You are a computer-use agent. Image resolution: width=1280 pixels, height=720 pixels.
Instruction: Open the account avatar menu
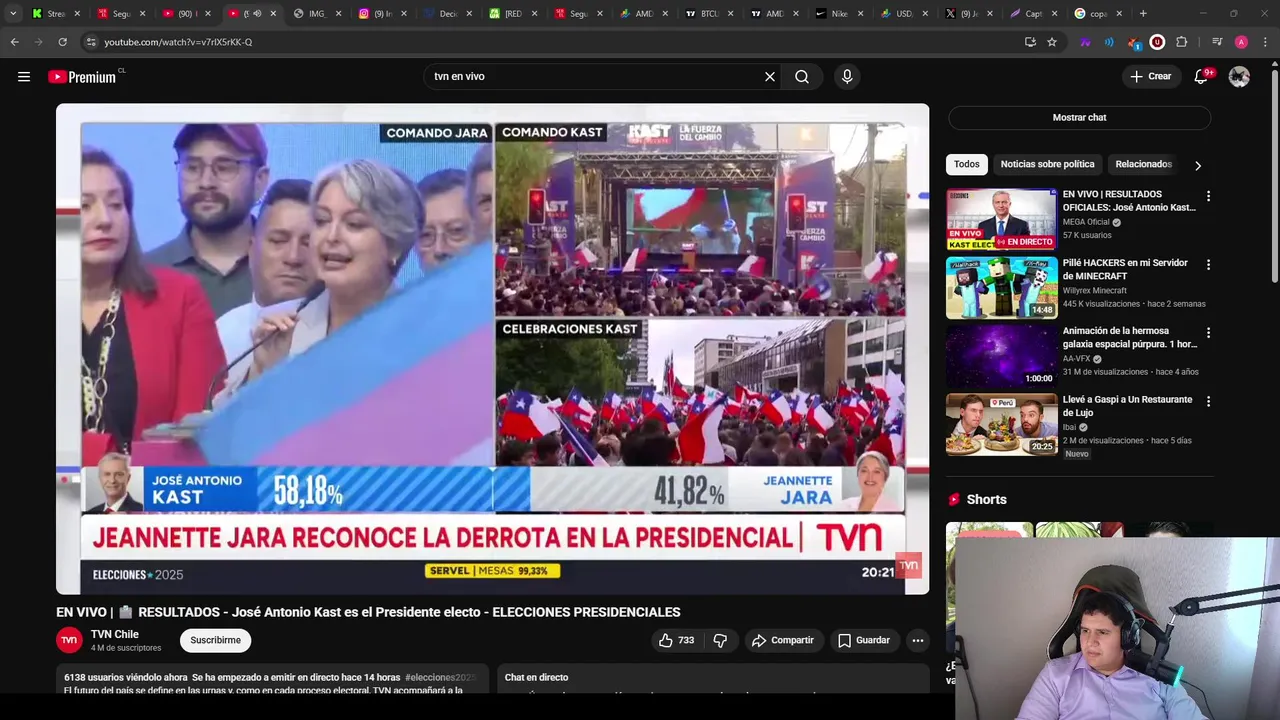click(x=1239, y=76)
